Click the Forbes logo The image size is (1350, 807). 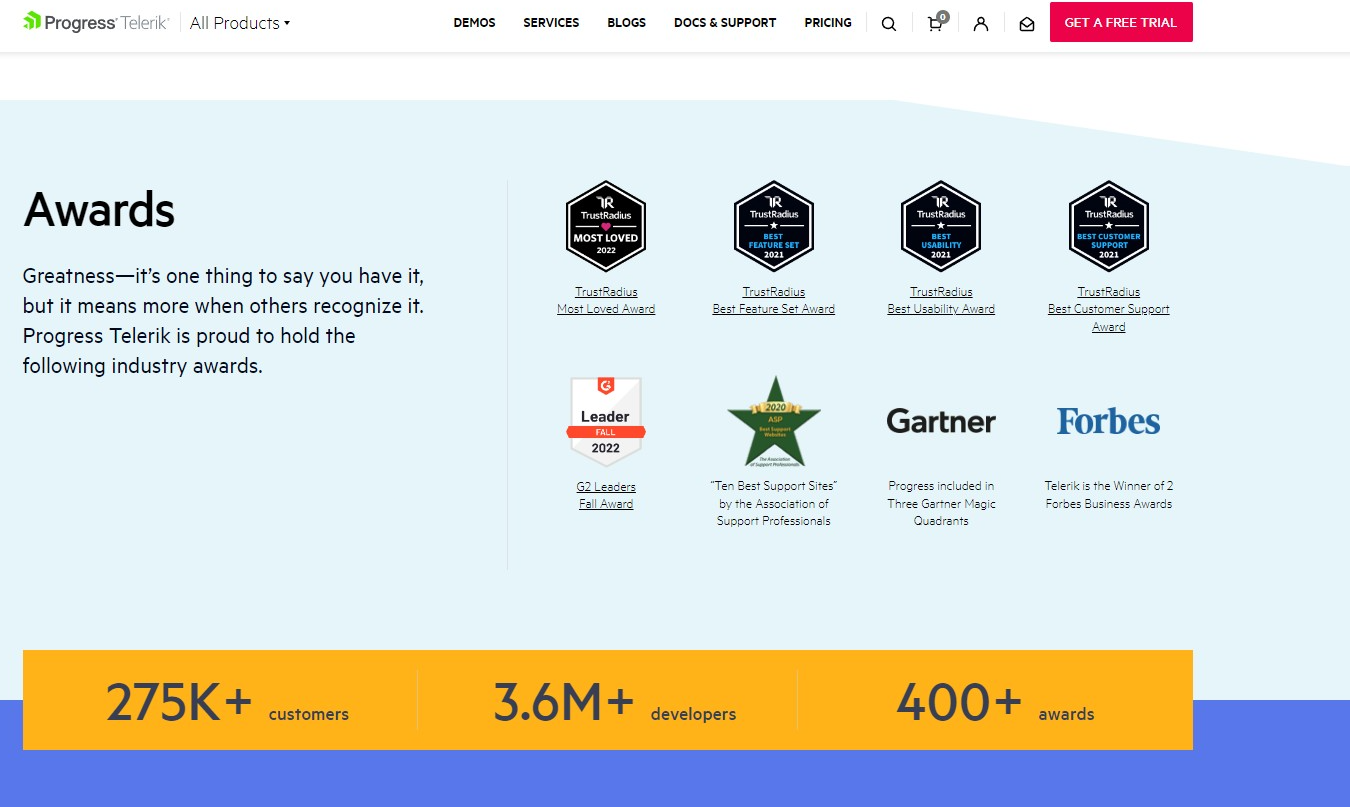click(x=1109, y=421)
